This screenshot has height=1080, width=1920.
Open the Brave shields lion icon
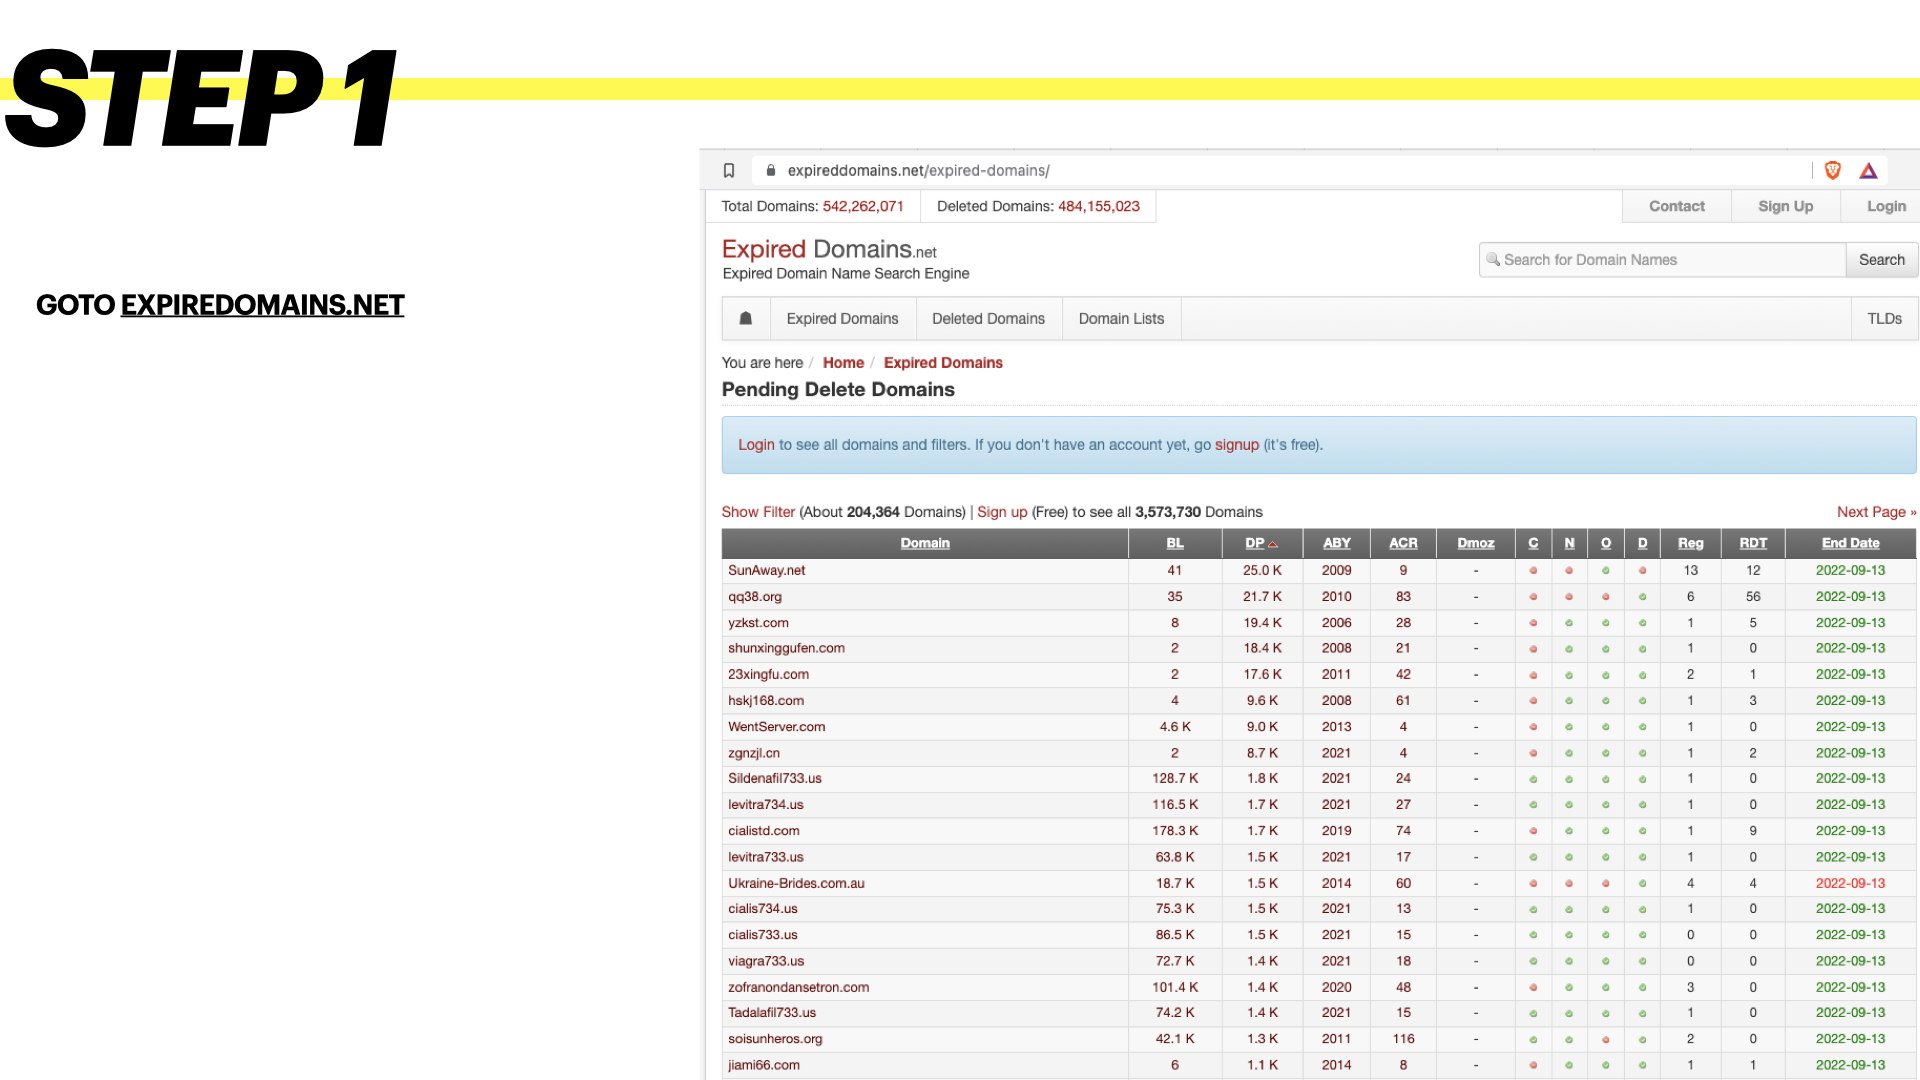(x=1833, y=171)
